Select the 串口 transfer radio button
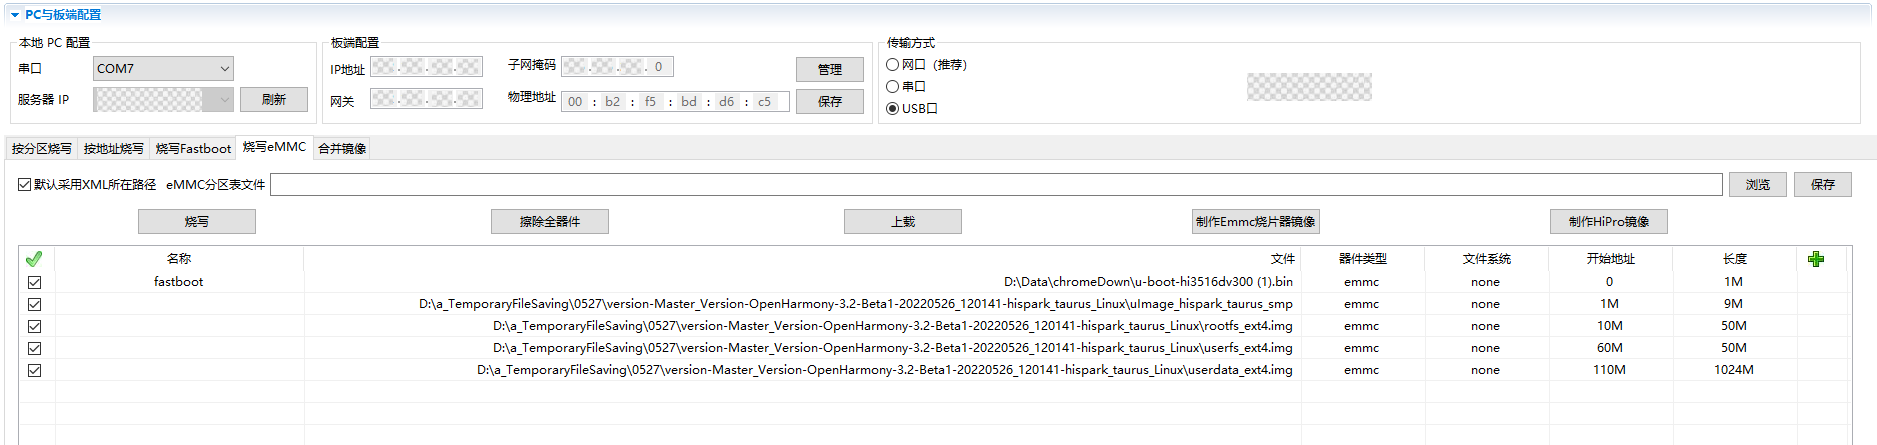This screenshot has height=445, width=1877. click(893, 87)
